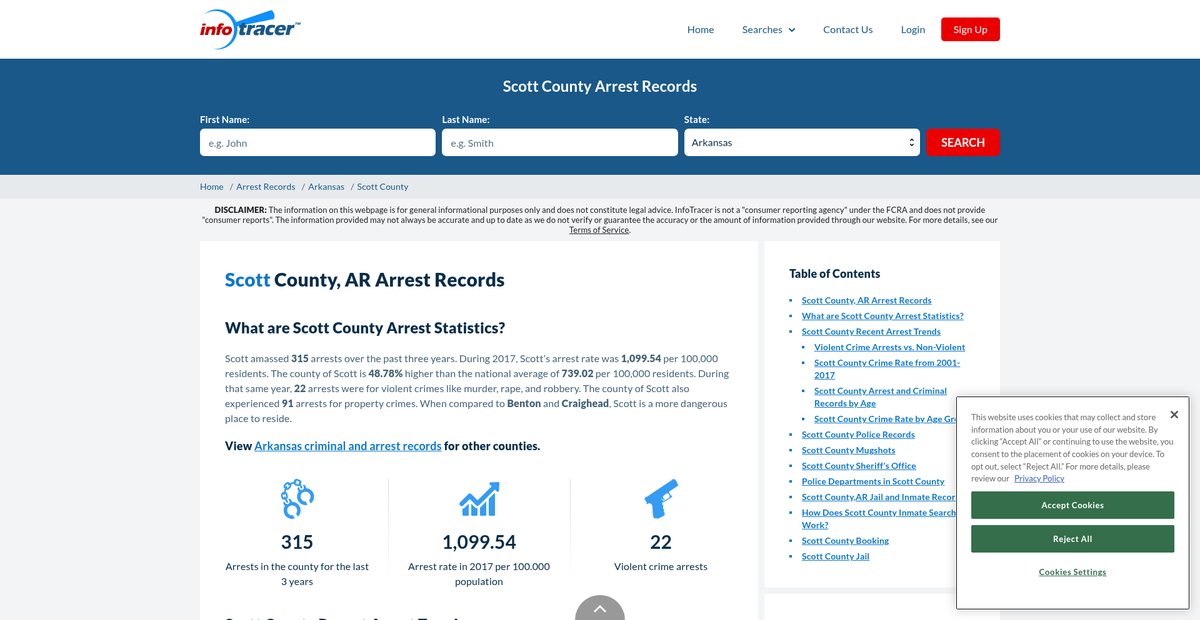Viewport: 1200px width, 620px height.
Task: Click the Reject All cookies button
Action: click(1072, 539)
